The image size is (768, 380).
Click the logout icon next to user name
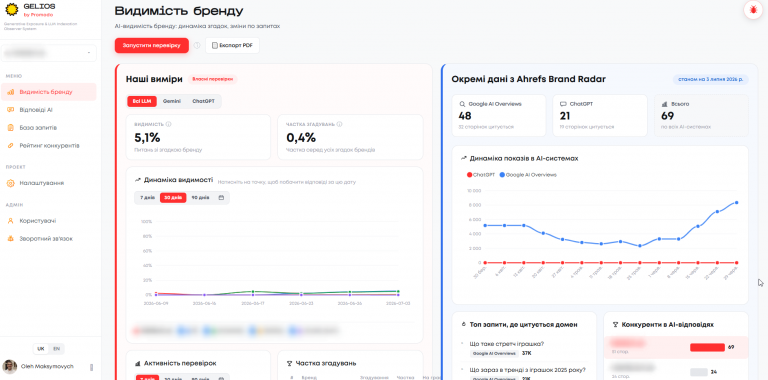pyautogui.click(x=92, y=367)
